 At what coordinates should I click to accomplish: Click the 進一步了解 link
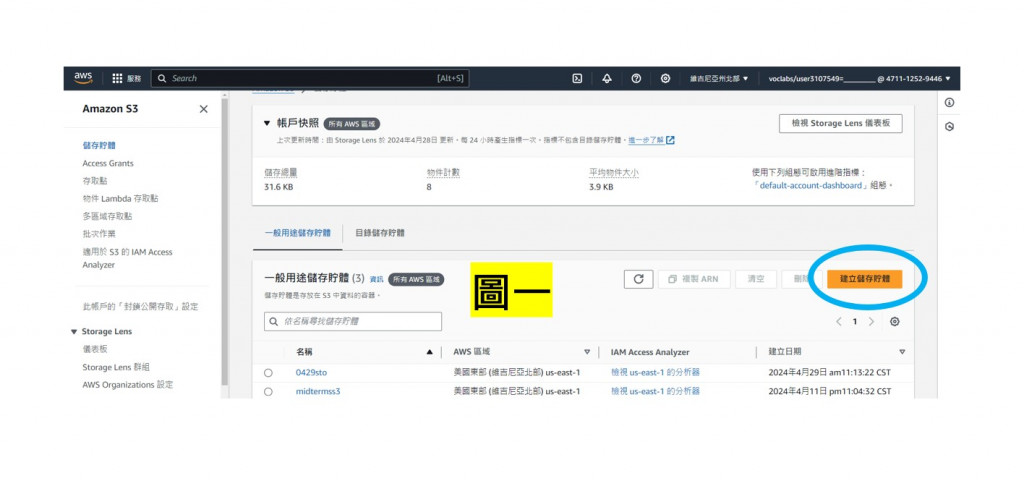pyautogui.click(x=646, y=140)
